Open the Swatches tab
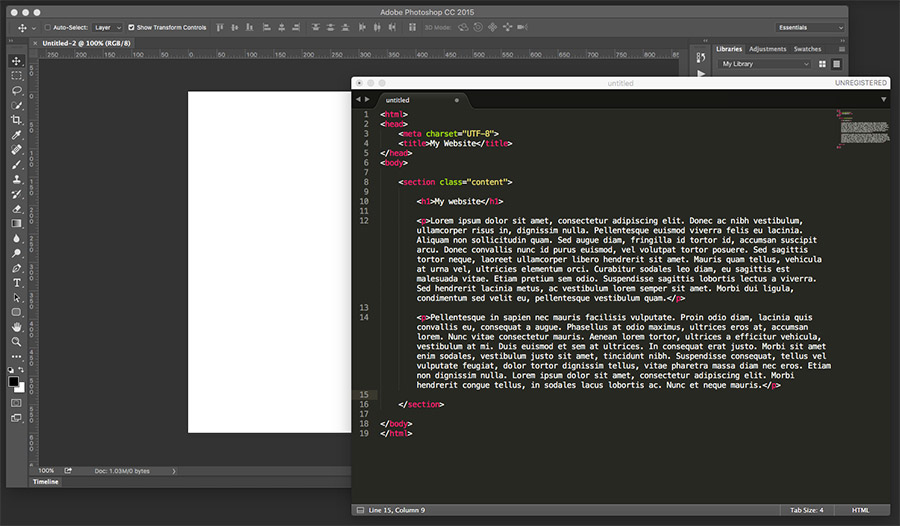The image size is (900, 526). point(807,49)
